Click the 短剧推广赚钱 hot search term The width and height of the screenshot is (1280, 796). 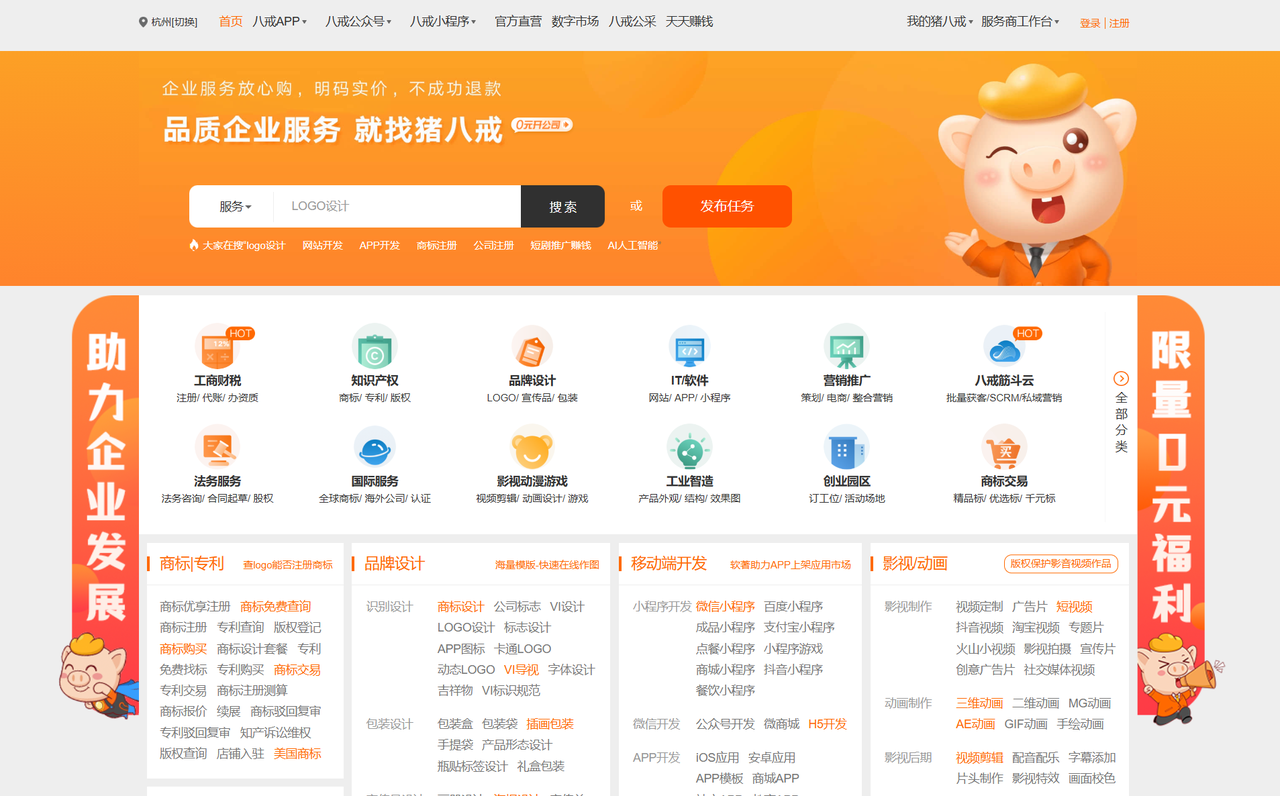click(x=561, y=245)
